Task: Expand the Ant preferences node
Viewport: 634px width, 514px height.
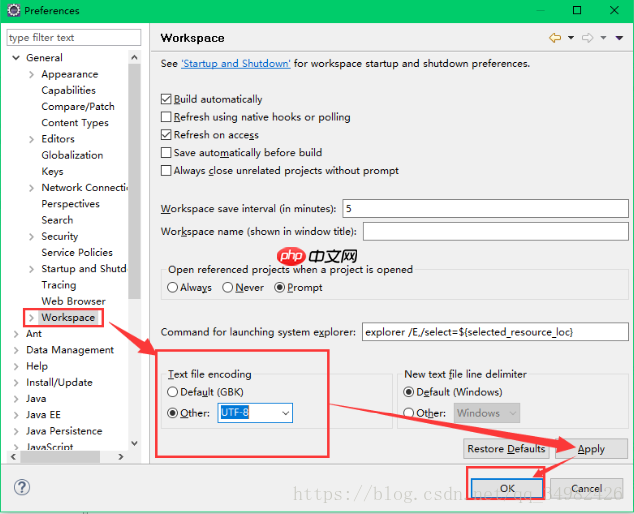Action: coord(16,334)
